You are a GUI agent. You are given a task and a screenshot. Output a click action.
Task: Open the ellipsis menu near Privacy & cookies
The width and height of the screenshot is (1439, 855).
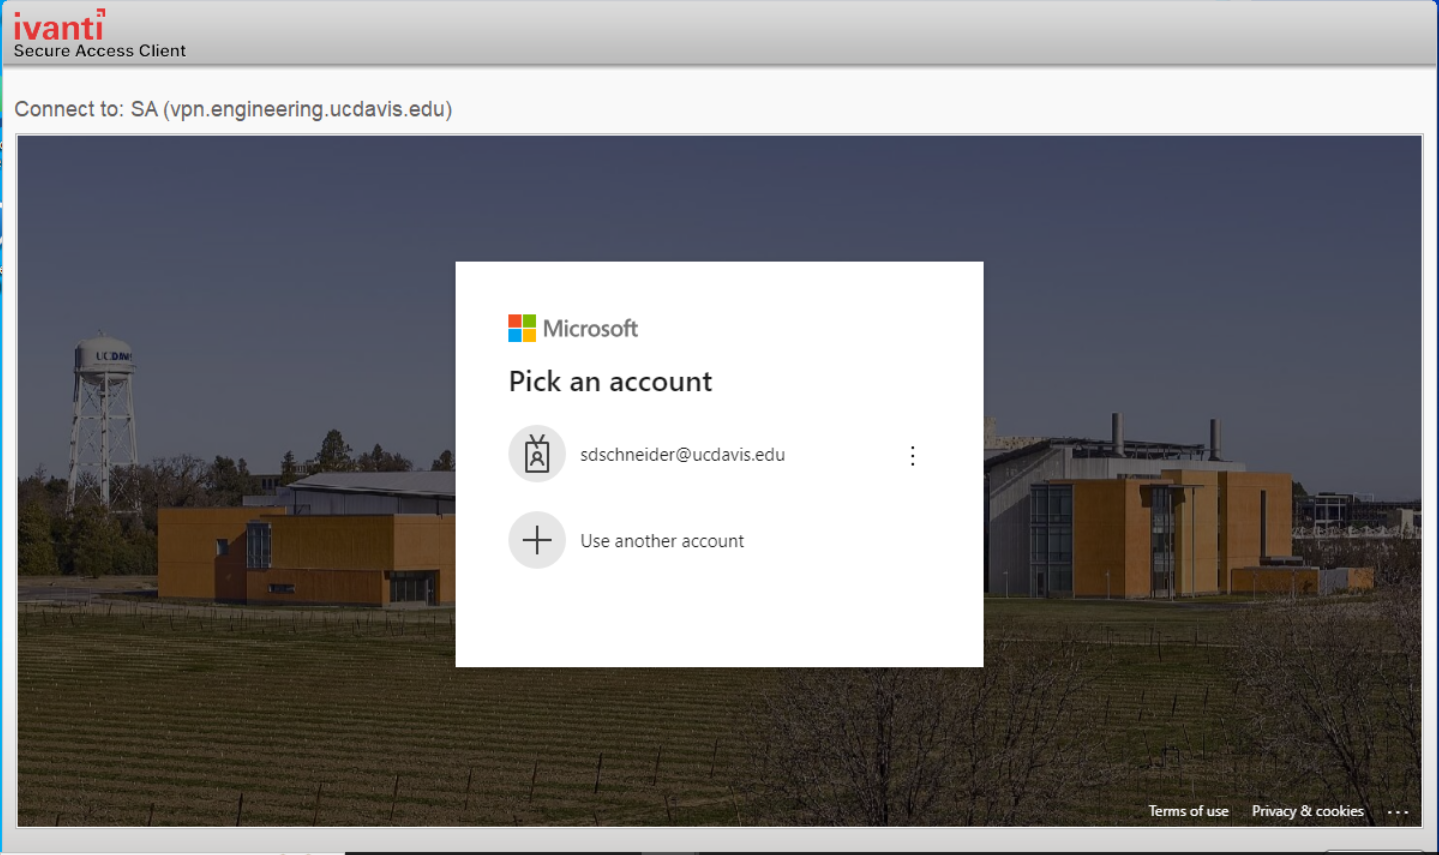[x=1398, y=812]
